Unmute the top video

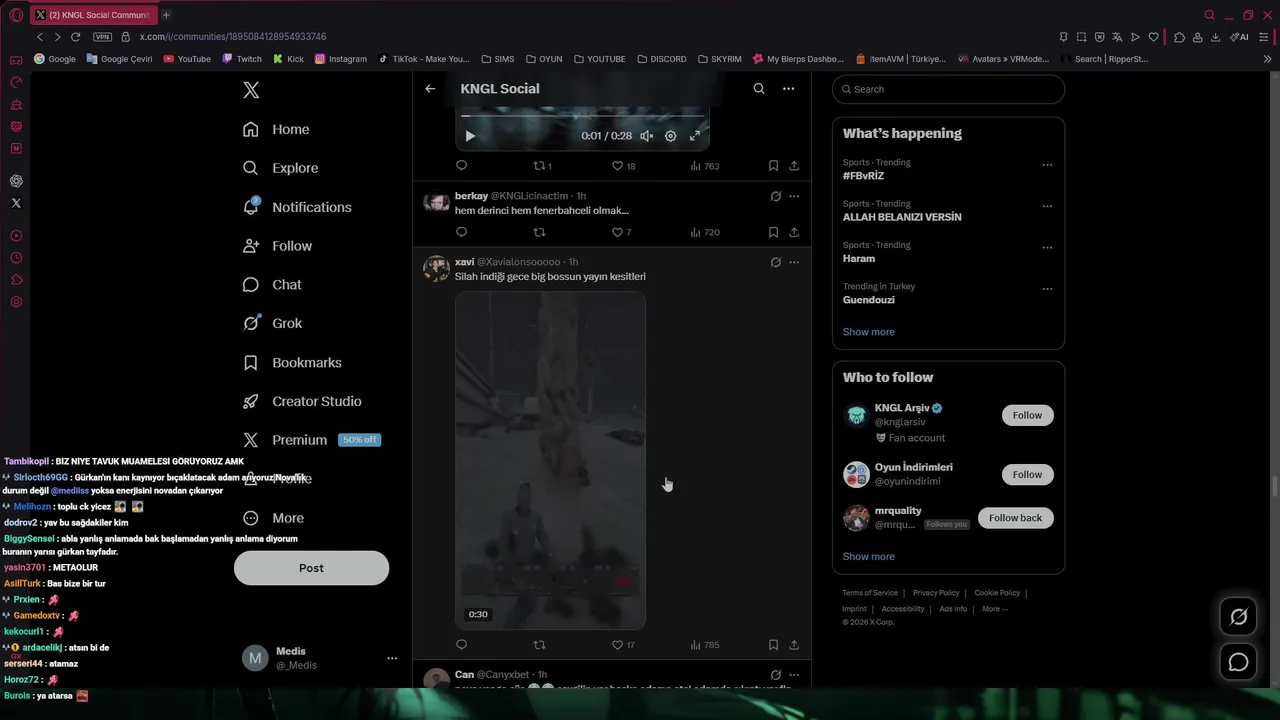(647, 136)
